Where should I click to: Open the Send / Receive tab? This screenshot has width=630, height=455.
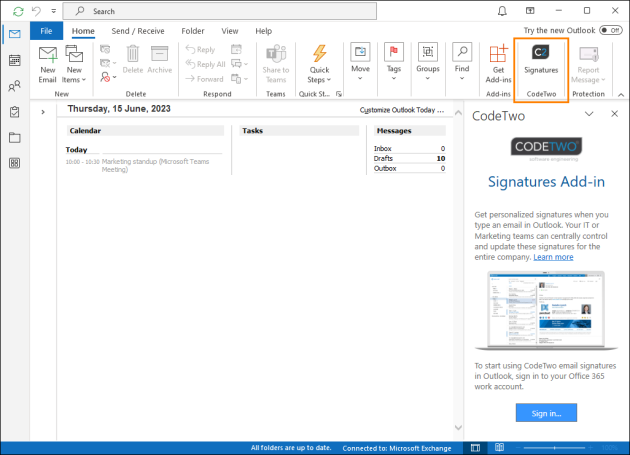138,31
